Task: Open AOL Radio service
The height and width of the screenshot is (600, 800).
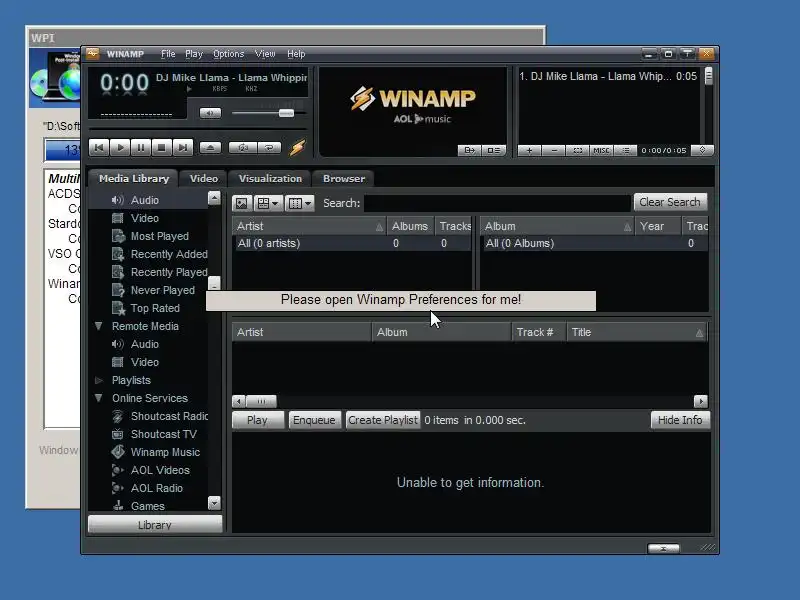Action: click(156, 488)
